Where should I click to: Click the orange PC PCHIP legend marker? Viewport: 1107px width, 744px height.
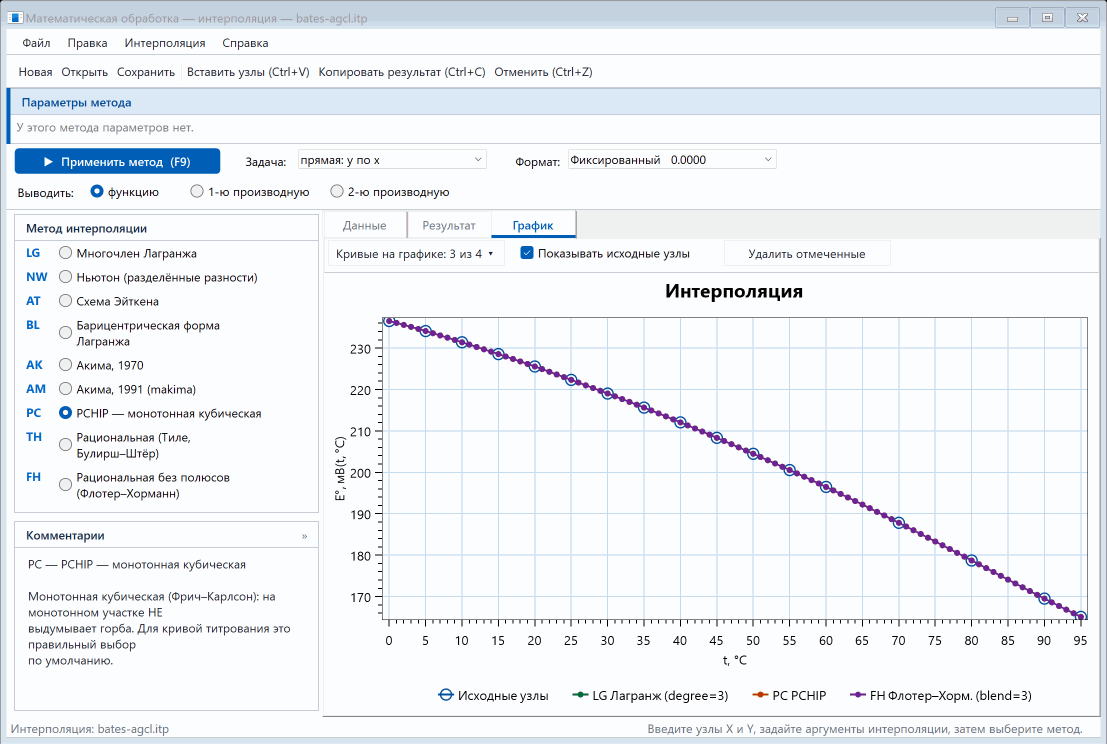coord(760,695)
